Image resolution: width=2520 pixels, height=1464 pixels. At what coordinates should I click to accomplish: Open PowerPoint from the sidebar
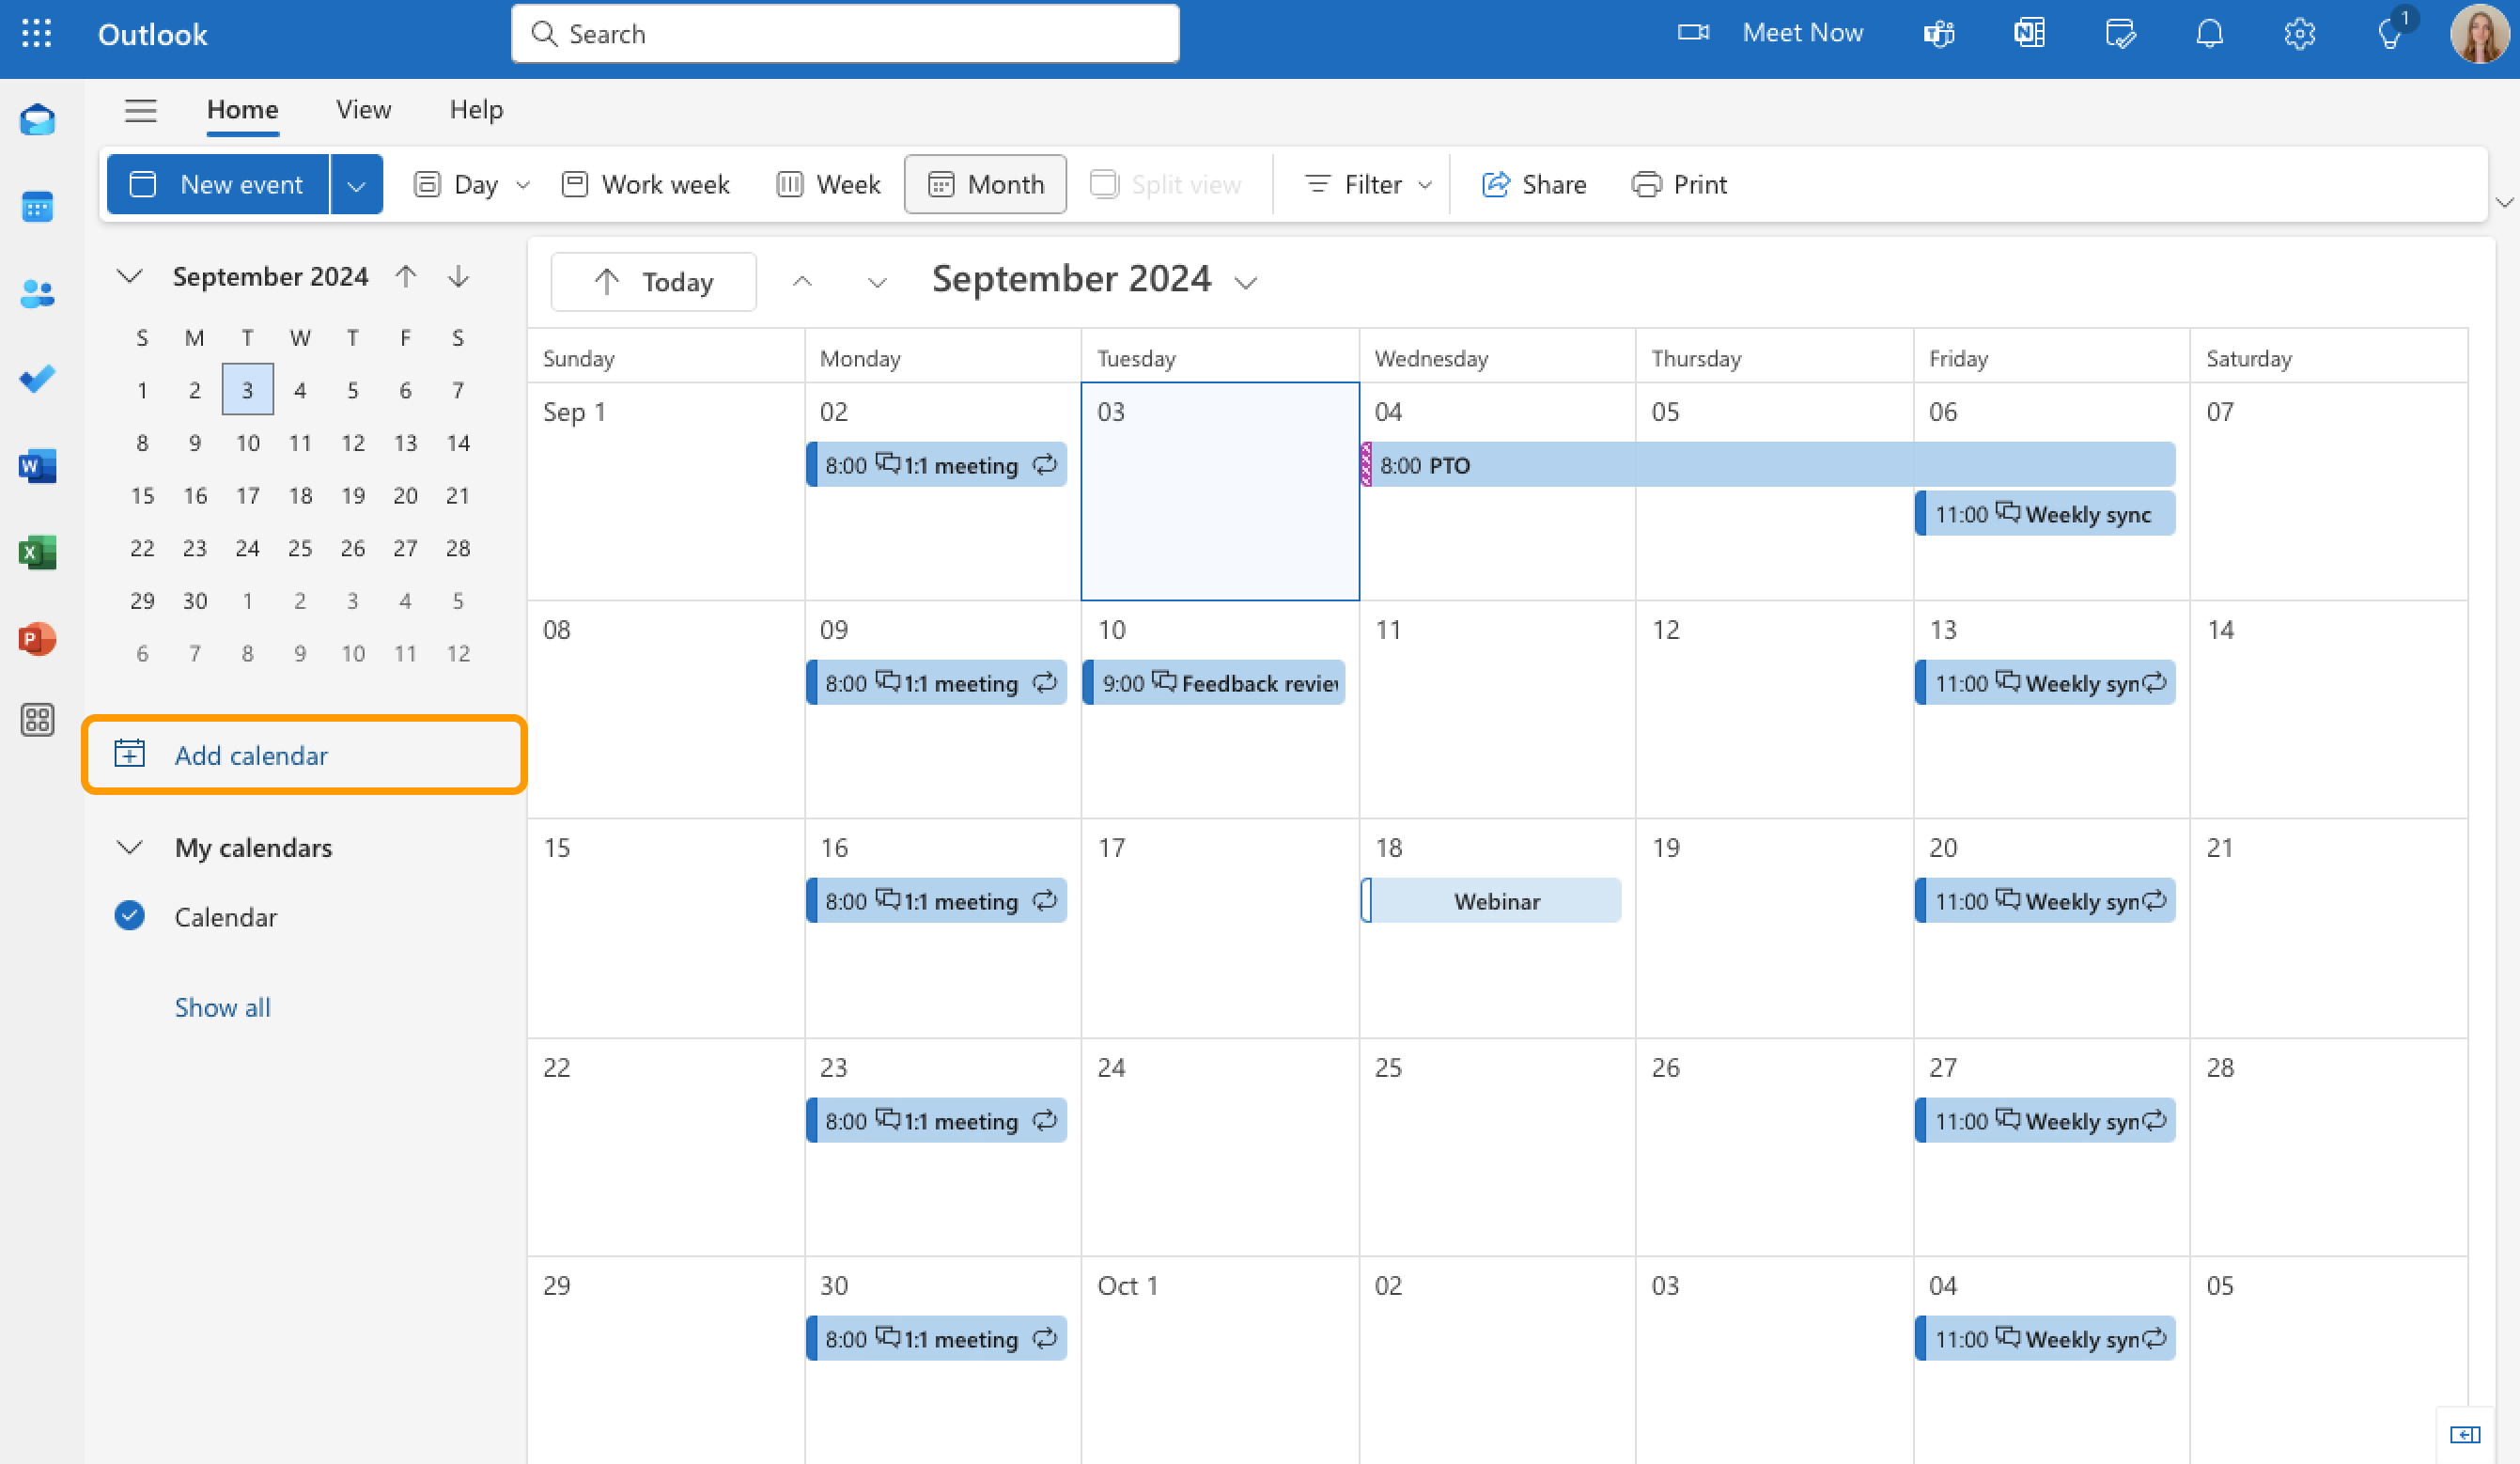[x=37, y=639]
